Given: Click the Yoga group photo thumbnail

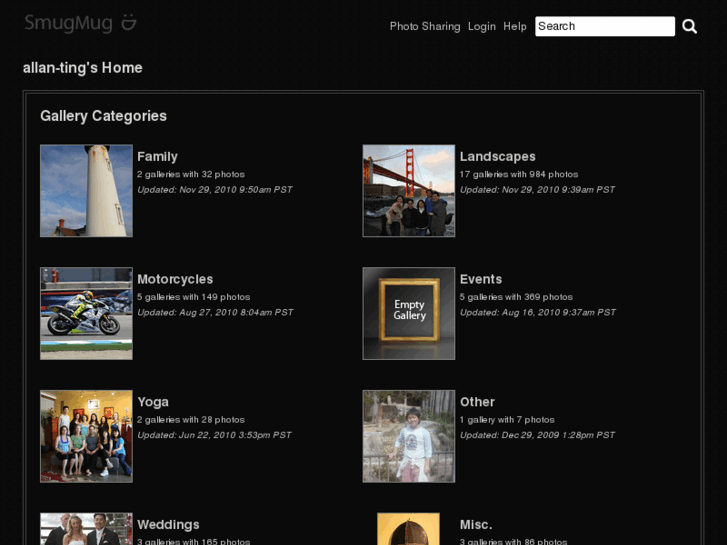Looking at the screenshot, I should click(x=86, y=436).
